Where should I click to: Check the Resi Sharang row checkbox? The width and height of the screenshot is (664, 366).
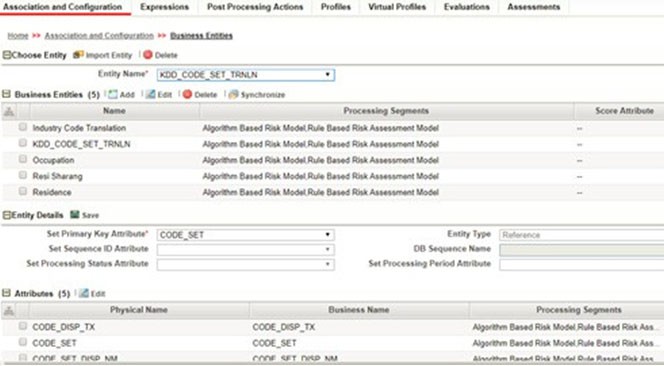coord(23,175)
